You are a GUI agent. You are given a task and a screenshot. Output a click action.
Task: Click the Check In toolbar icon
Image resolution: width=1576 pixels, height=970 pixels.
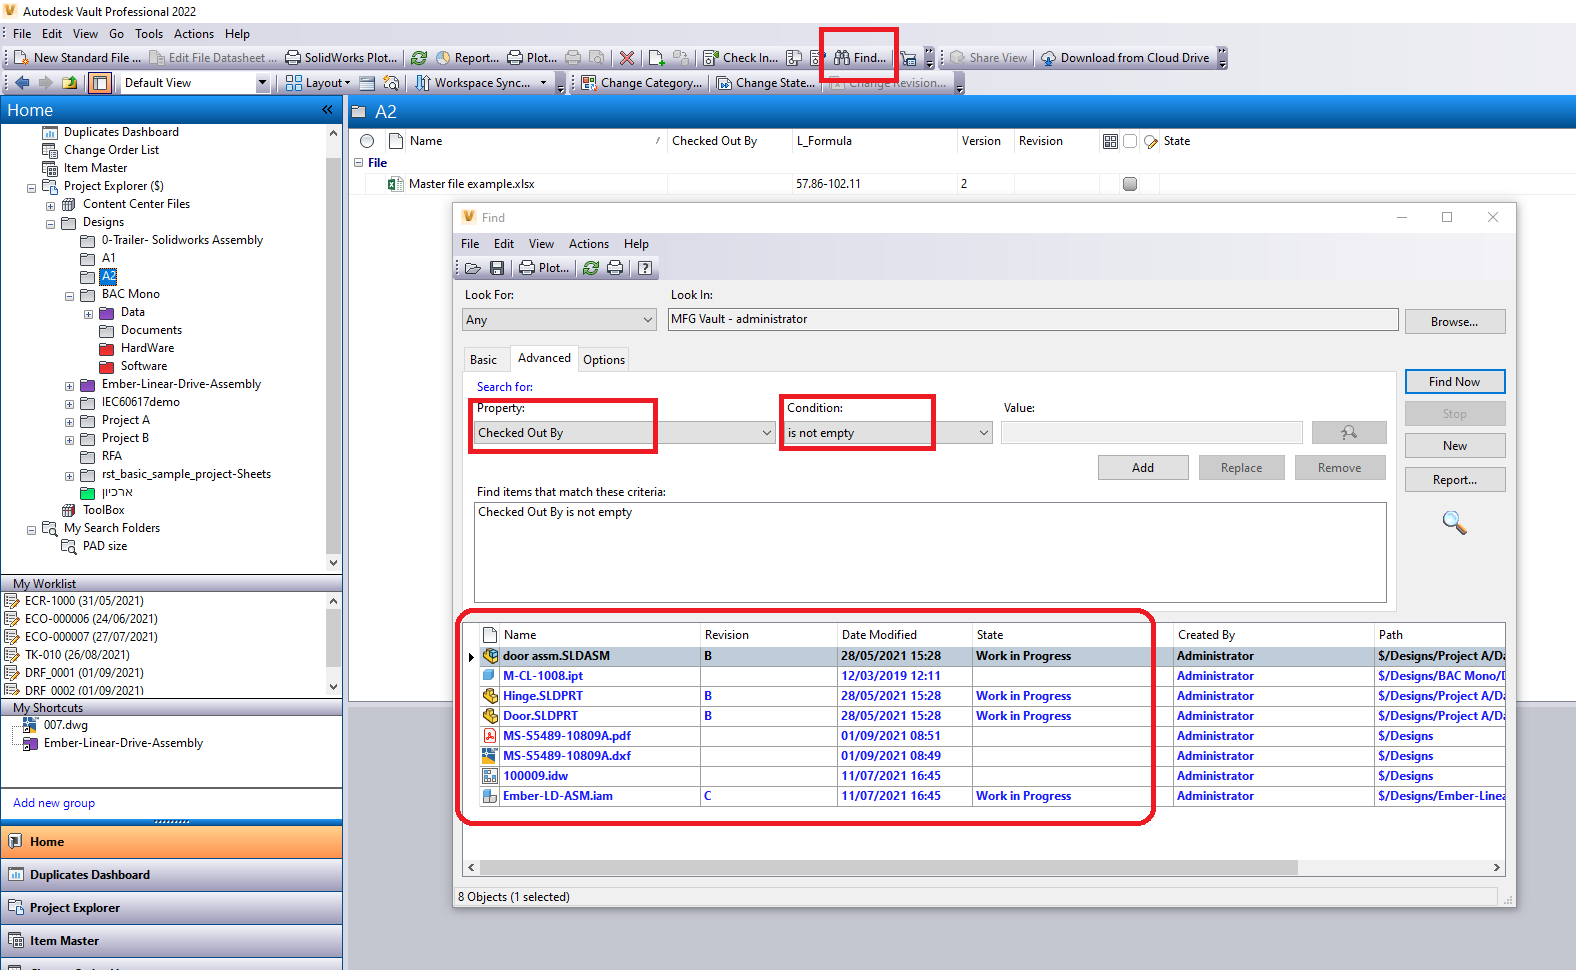click(x=711, y=58)
